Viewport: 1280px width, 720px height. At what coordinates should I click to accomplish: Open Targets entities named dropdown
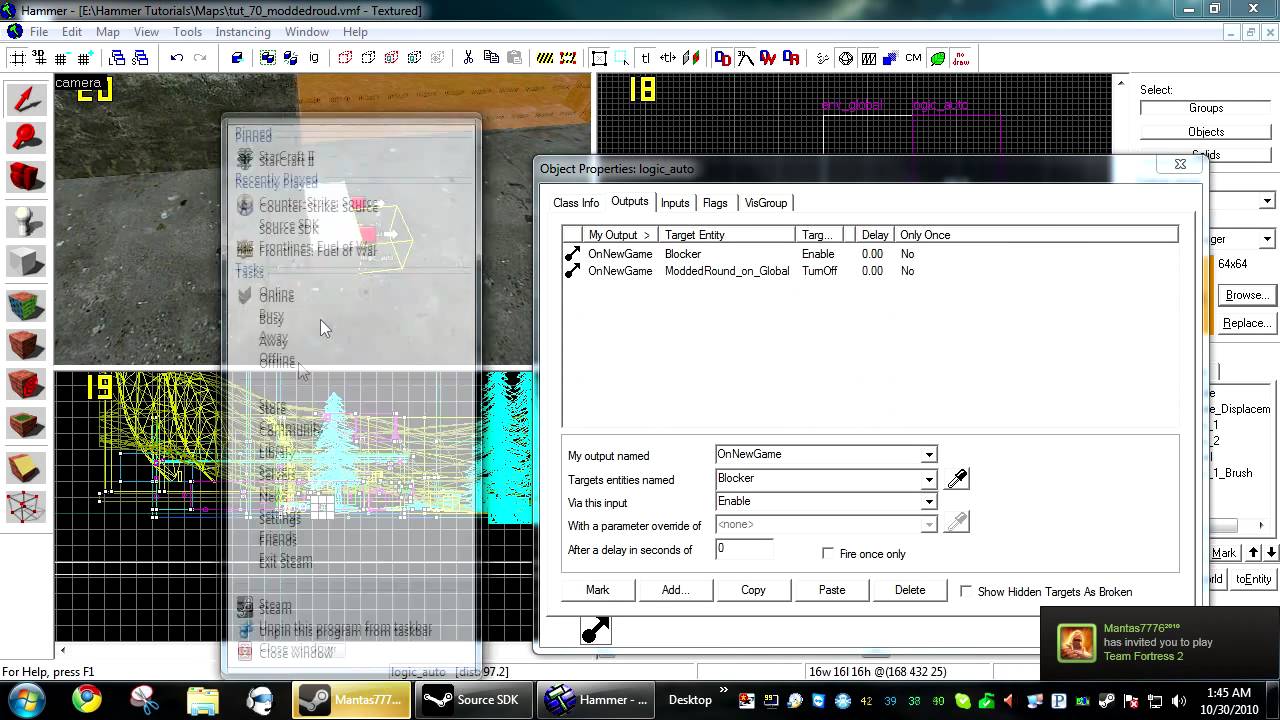(x=929, y=479)
